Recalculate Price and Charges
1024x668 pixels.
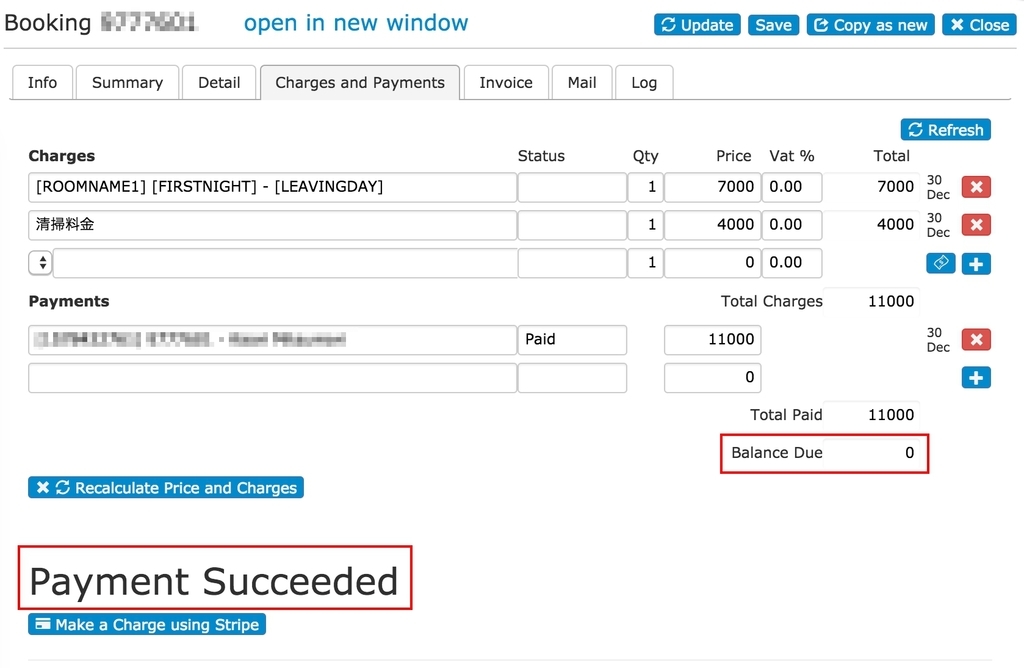[x=166, y=487]
